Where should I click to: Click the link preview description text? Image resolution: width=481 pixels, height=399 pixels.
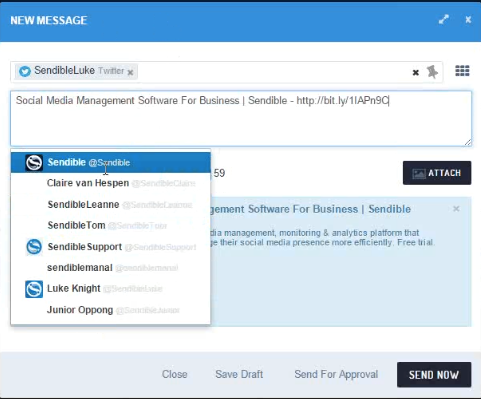(x=322, y=237)
